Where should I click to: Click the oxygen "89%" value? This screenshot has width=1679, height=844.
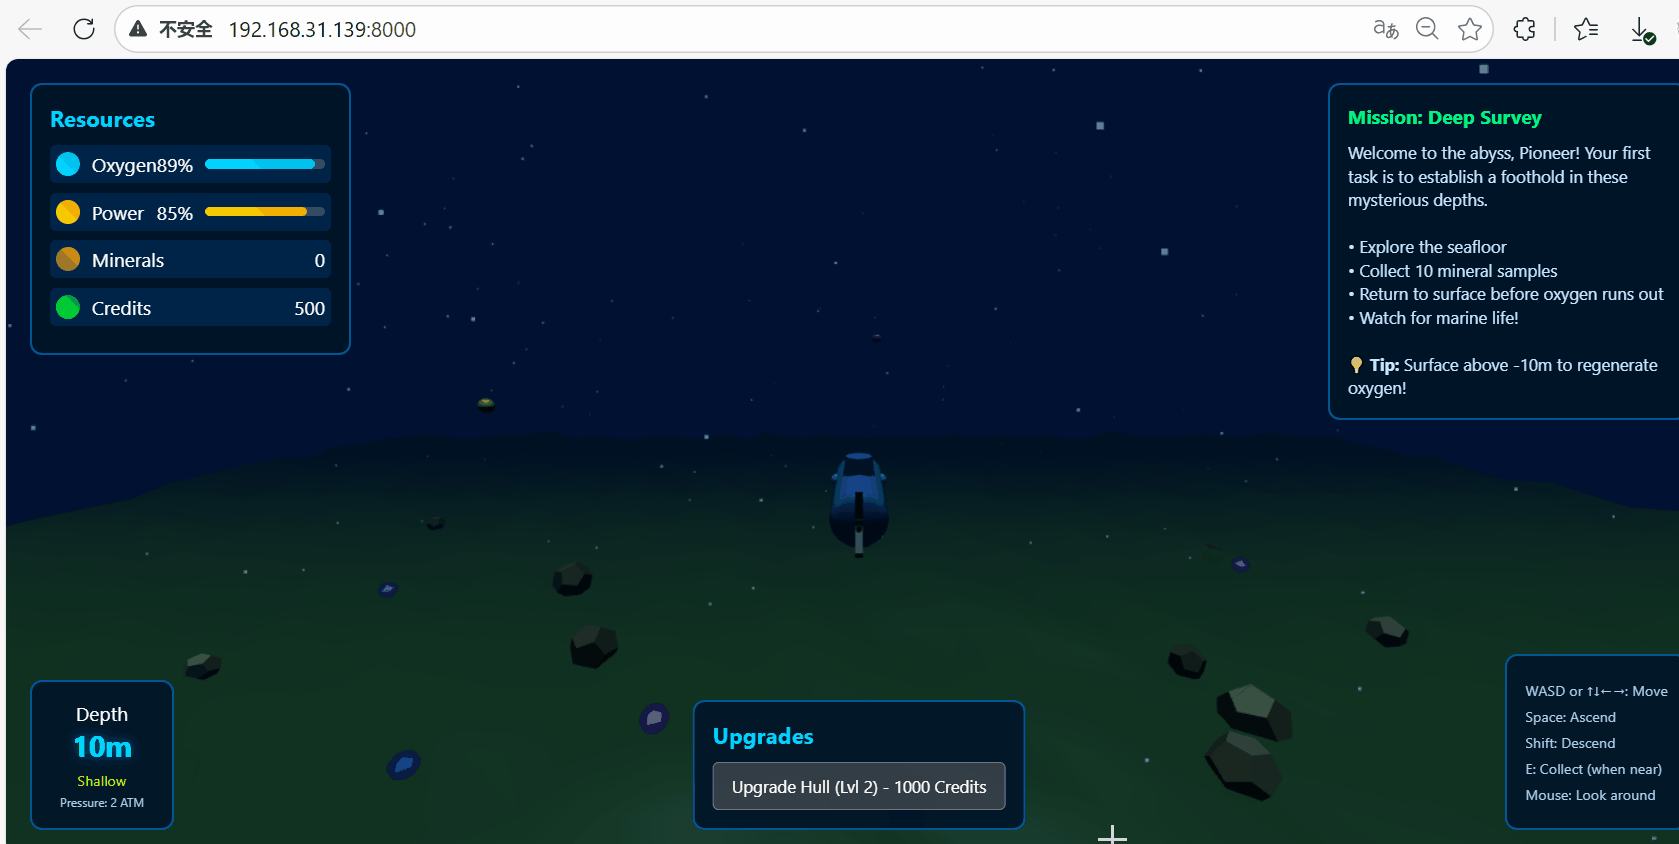click(x=174, y=165)
